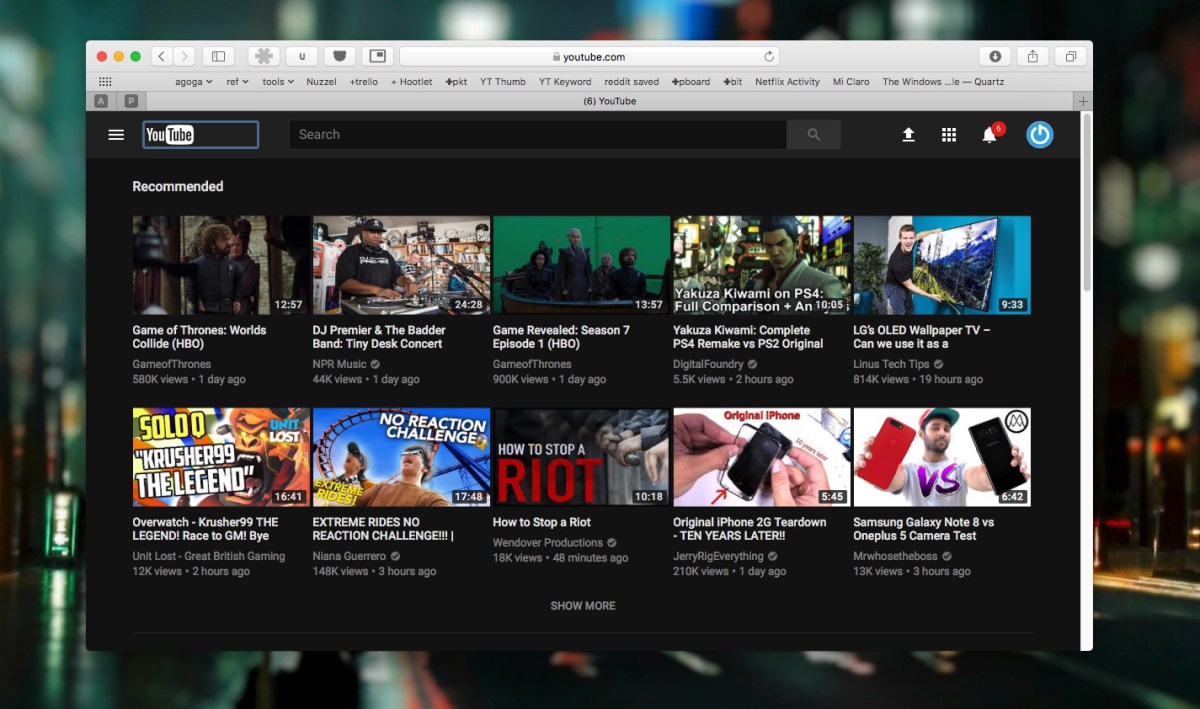
Task: Open the + Hootlet bookmarklet
Action: tap(412, 82)
